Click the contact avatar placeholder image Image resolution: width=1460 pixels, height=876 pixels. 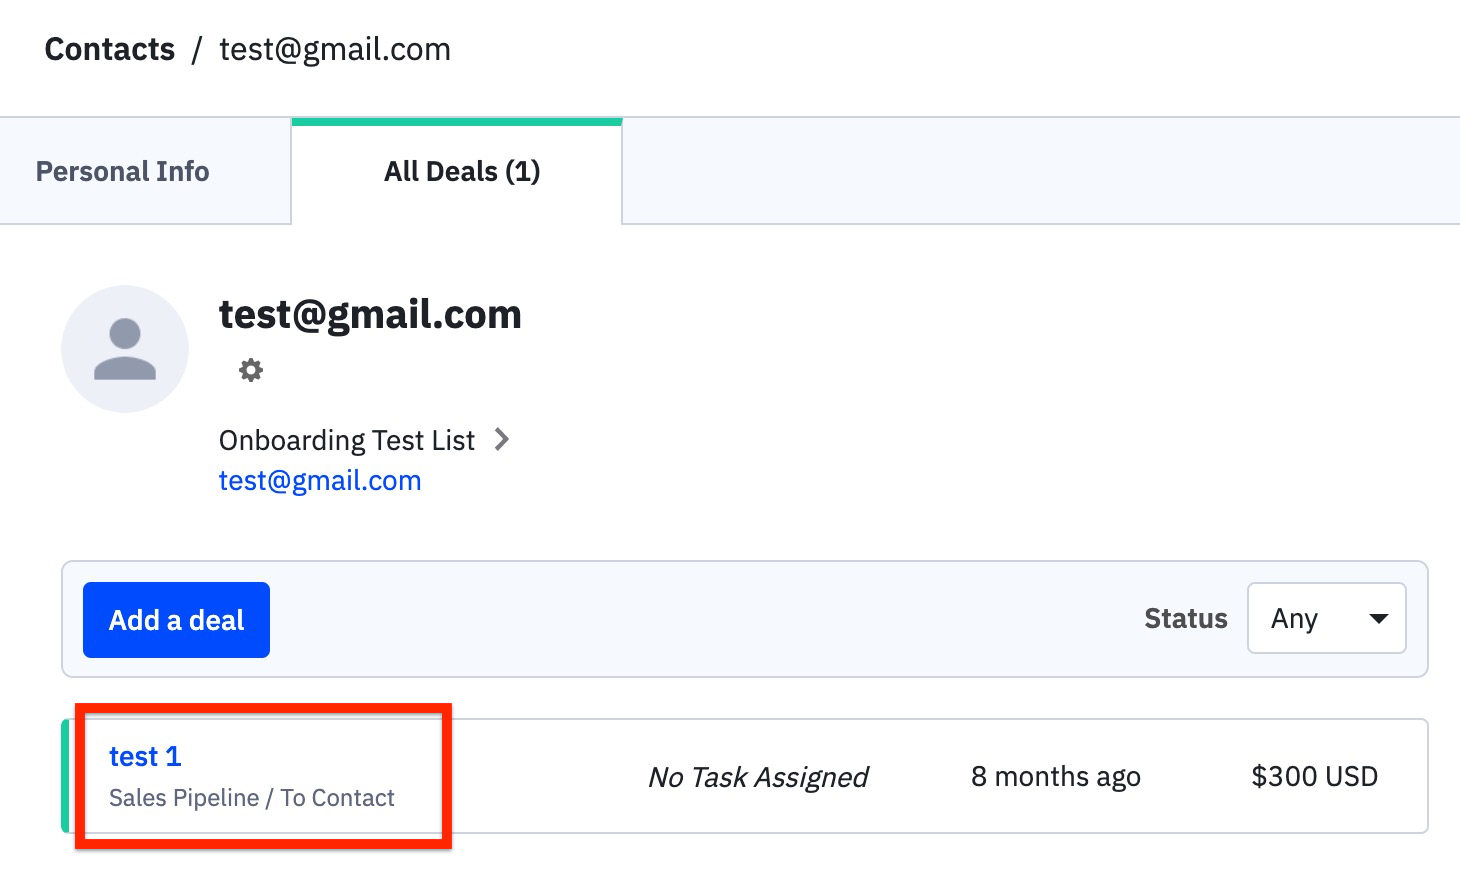coord(125,349)
